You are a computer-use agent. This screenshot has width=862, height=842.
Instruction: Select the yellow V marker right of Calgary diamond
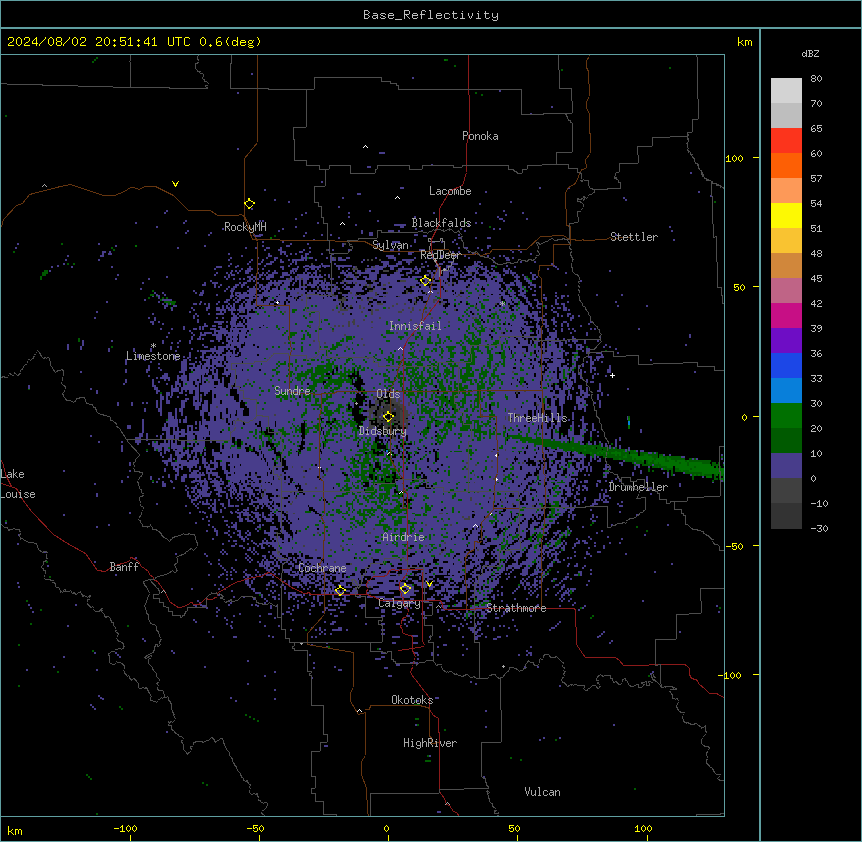429,584
